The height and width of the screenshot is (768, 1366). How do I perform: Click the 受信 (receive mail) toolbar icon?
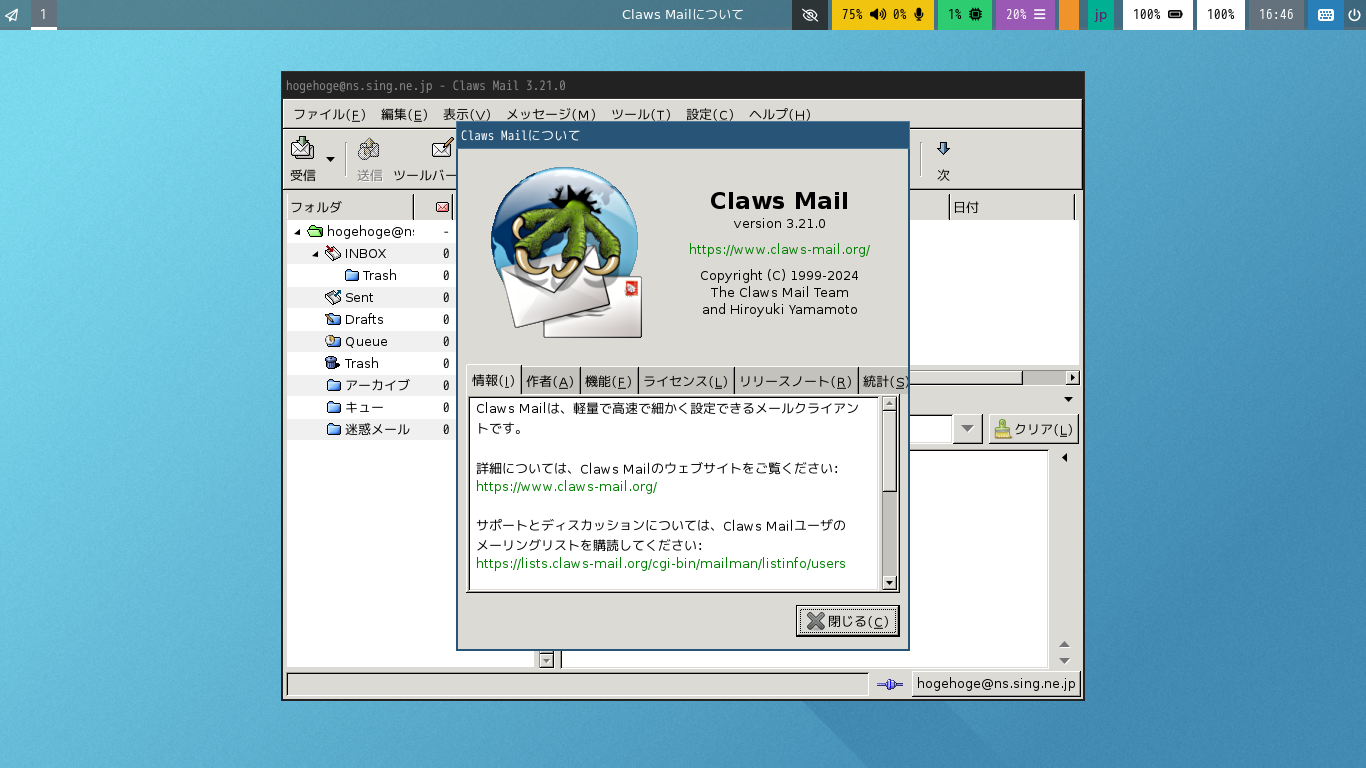pos(302,148)
